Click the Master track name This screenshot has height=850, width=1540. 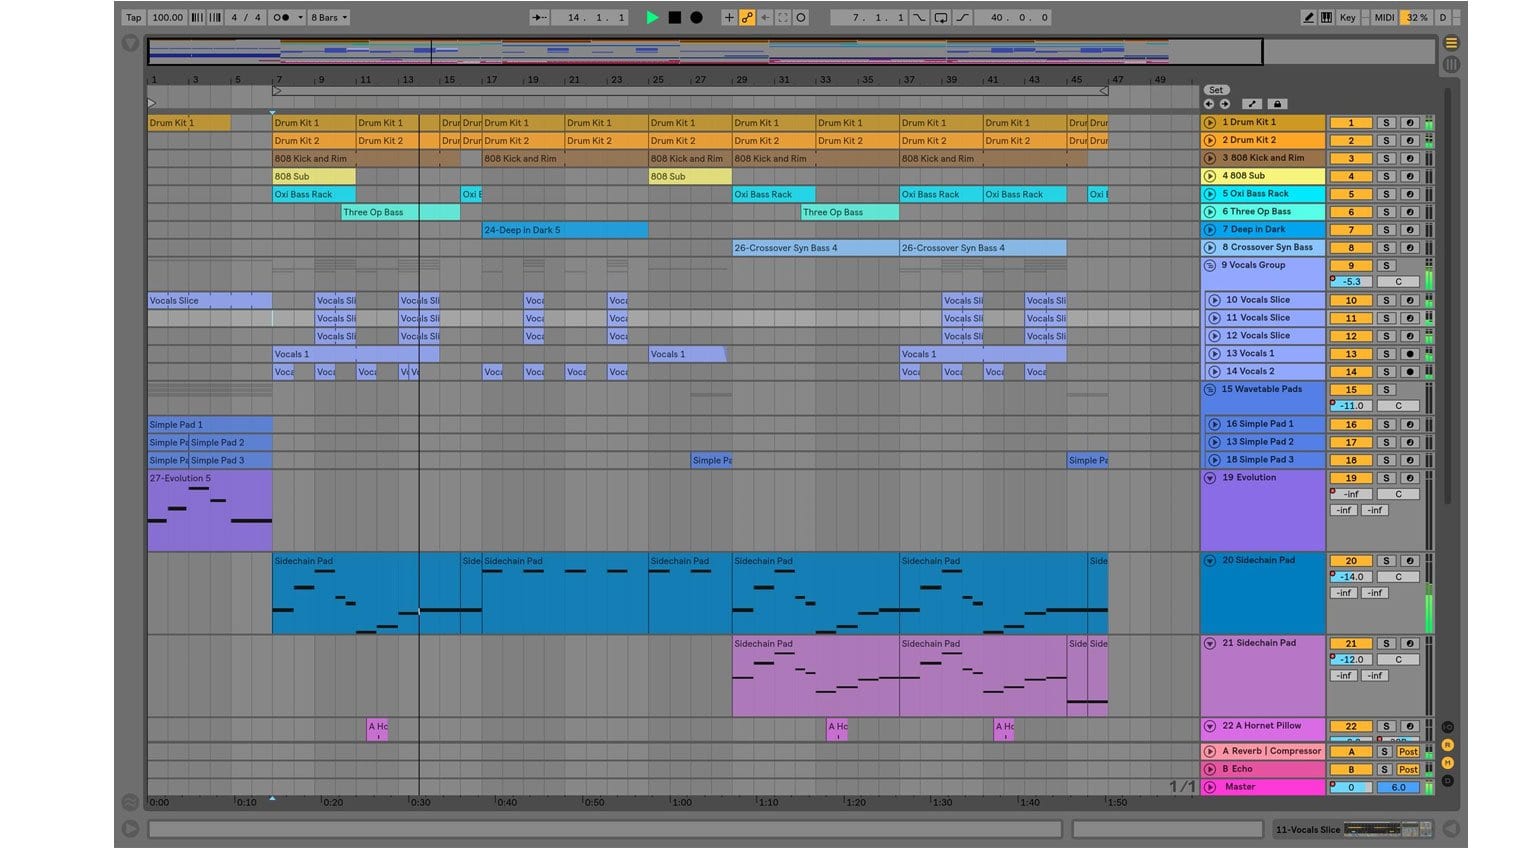1240,788
